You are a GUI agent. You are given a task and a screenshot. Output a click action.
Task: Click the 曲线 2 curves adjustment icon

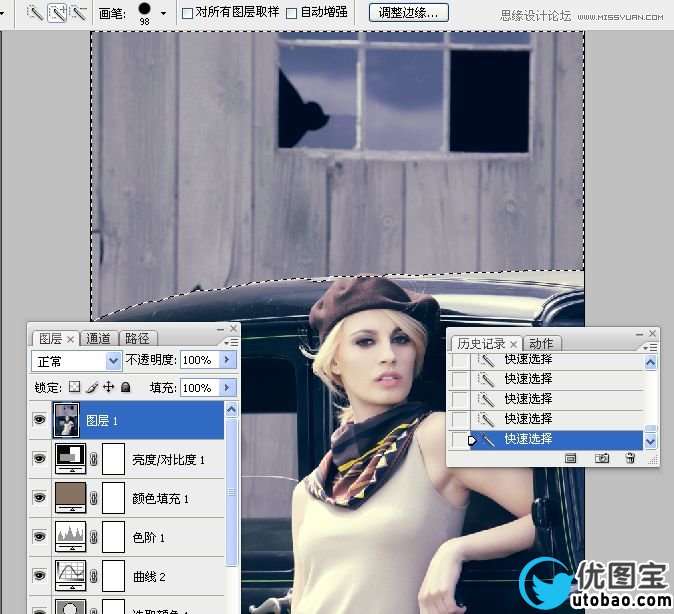click(70, 575)
